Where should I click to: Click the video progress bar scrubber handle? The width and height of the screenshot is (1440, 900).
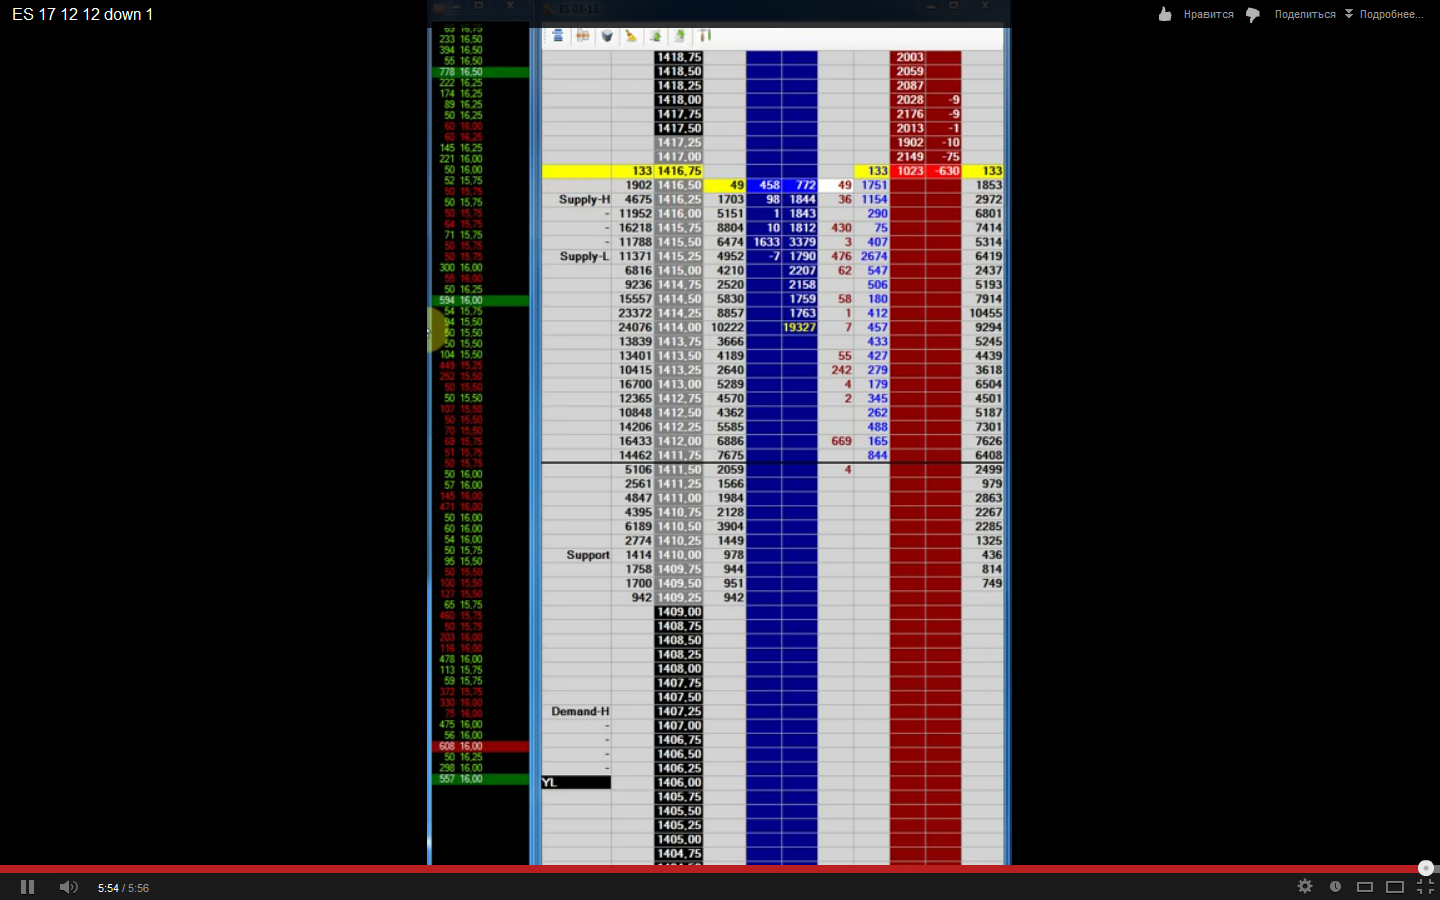[x=1426, y=868]
